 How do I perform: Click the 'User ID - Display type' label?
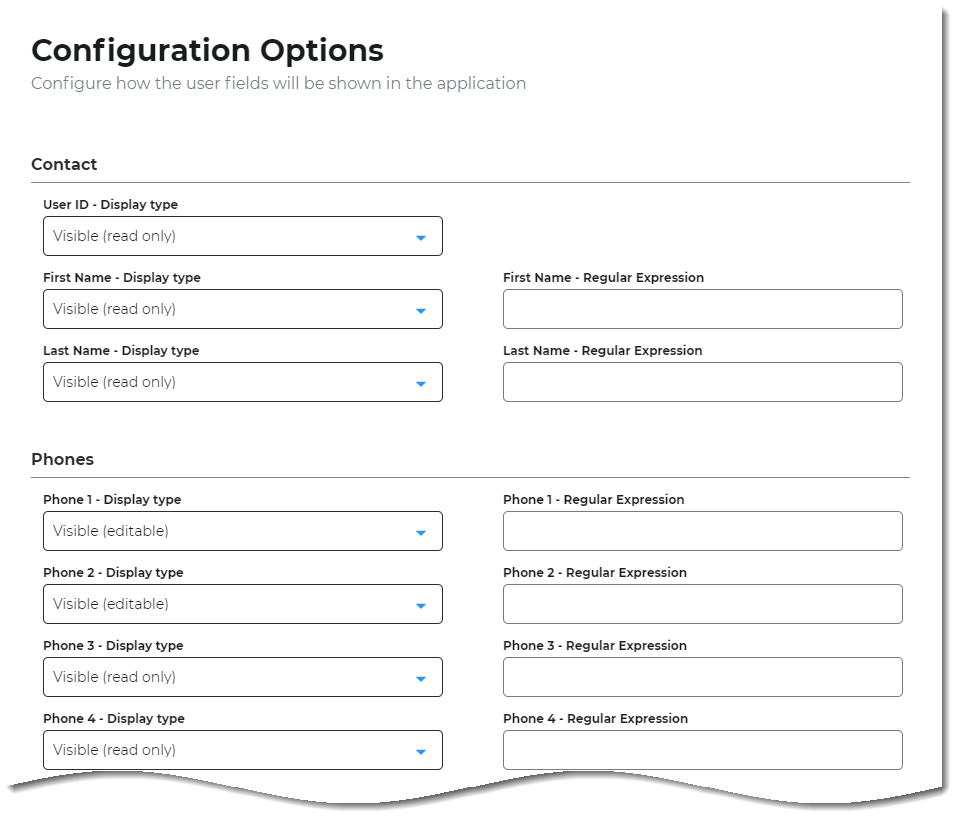[x=110, y=205]
